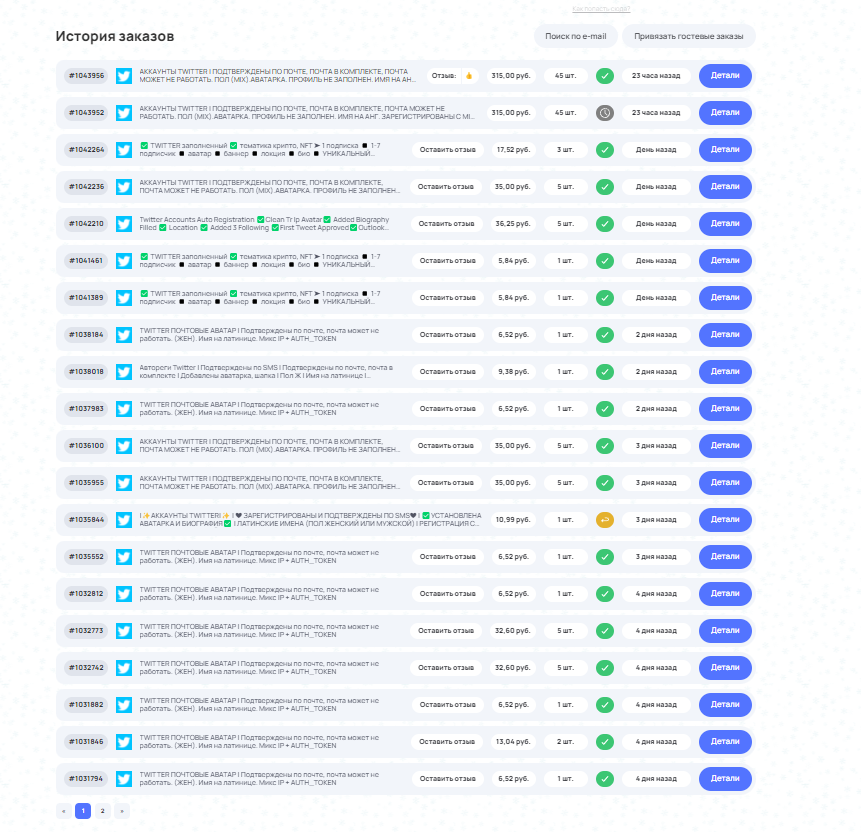Leave review for order #1042236
The image size is (861, 832).
pos(446,187)
